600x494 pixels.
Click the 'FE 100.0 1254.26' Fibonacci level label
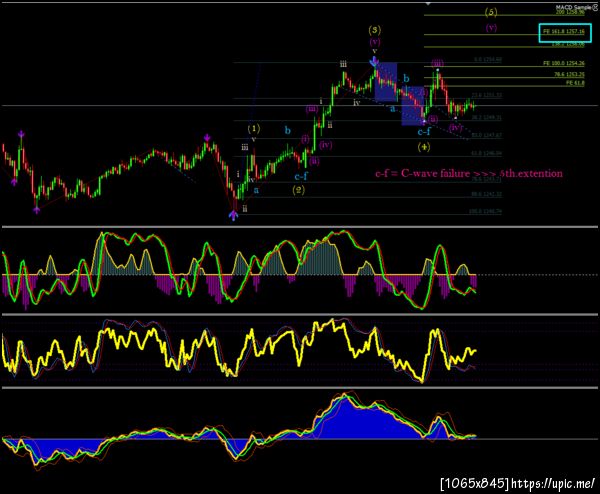pos(564,63)
